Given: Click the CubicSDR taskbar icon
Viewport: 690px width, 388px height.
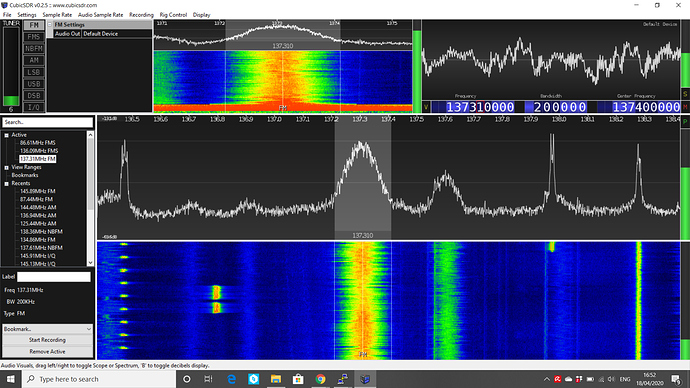Looking at the screenshot, I should click(365, 379).
